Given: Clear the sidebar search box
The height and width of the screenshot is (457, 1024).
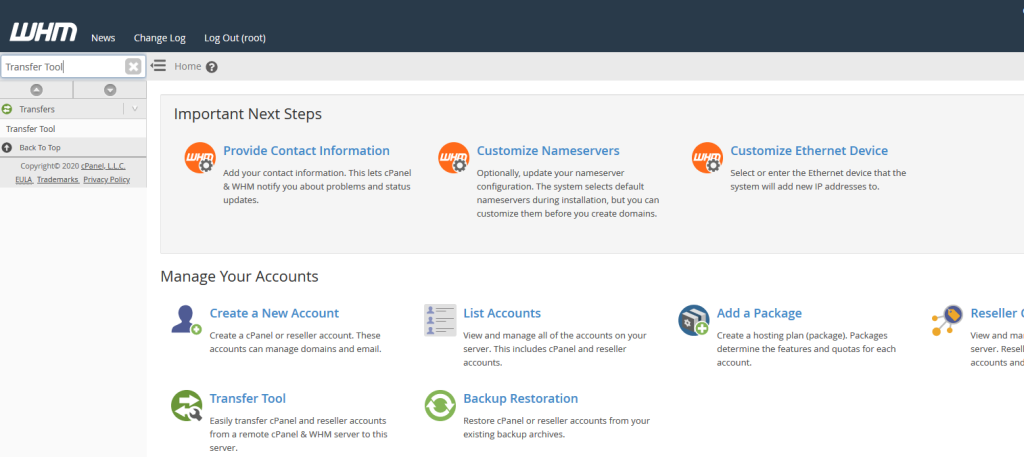Looking at the screenshot, I should pyautogui.click(x=133, y=67).
